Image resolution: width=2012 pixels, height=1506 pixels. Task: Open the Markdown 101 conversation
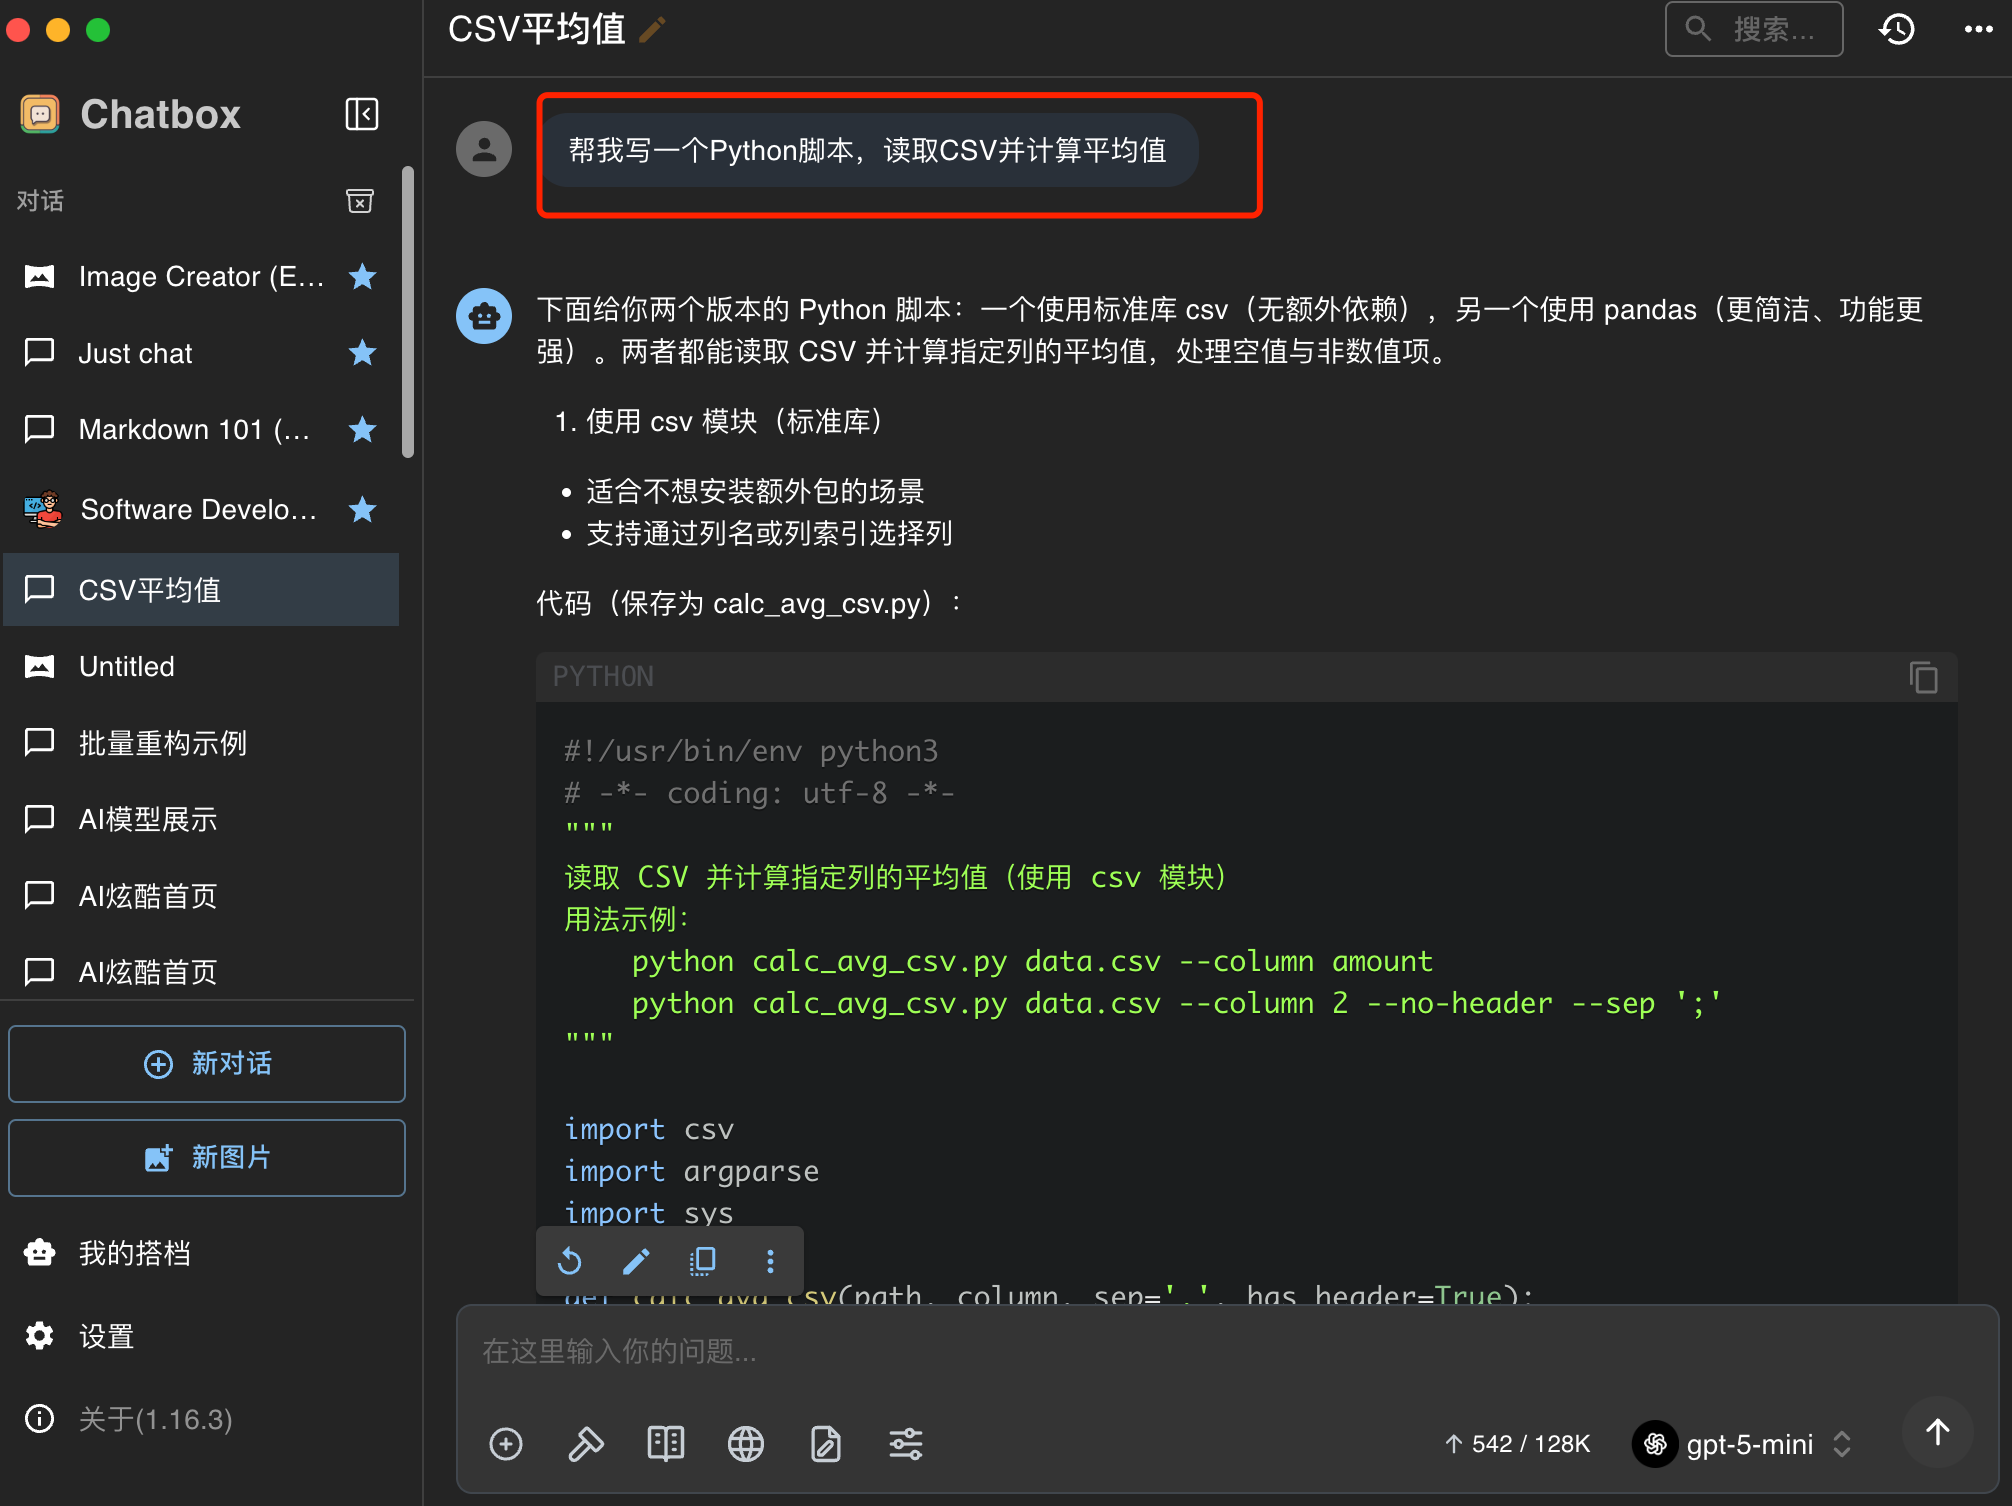[x=201, y=429]
